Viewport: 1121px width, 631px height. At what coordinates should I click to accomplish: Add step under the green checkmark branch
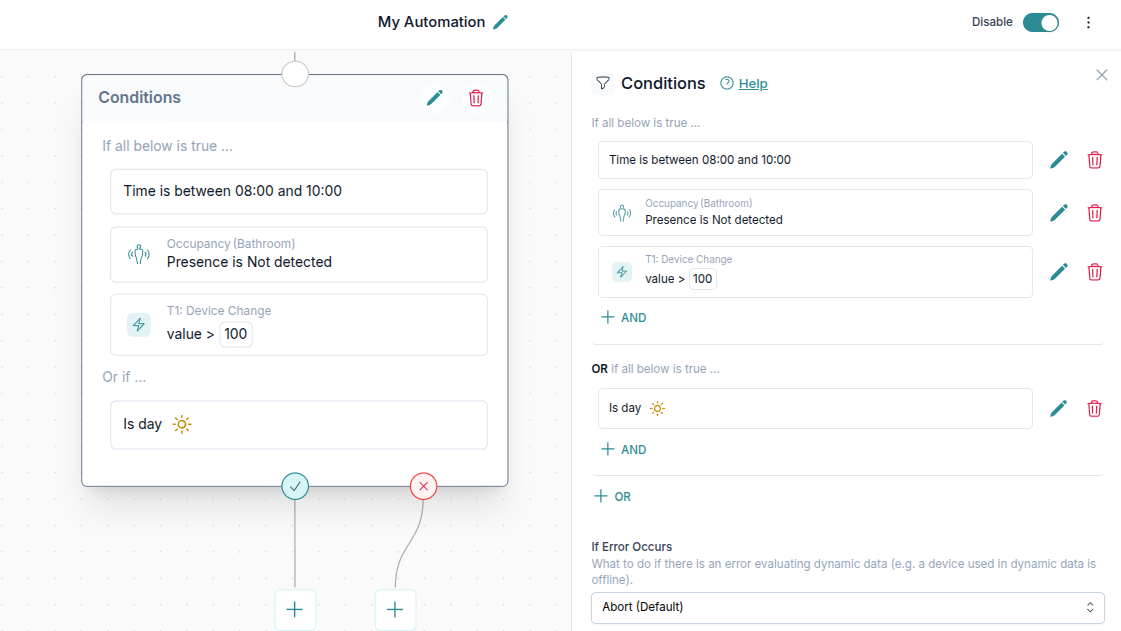295,610
